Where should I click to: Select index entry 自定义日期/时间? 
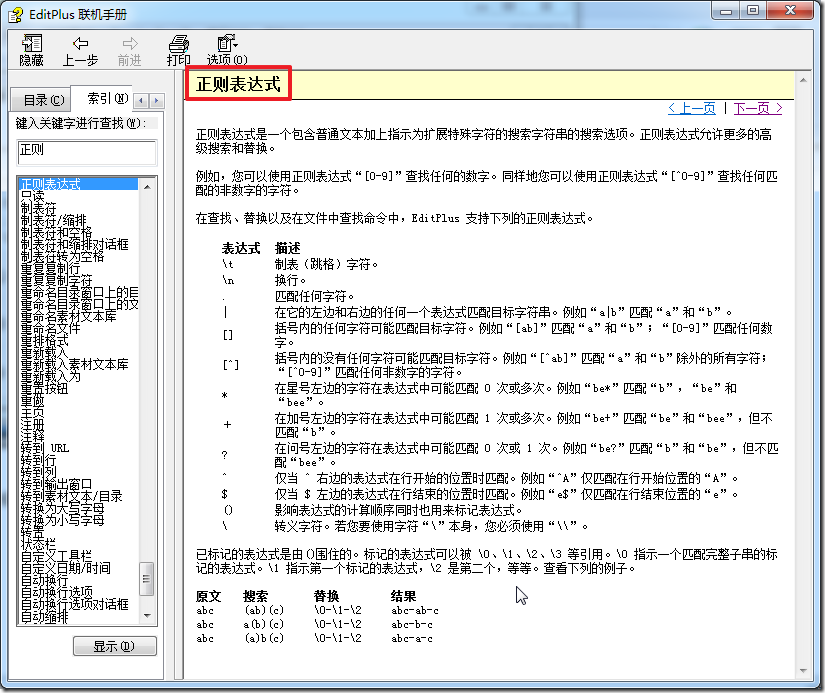click(x=65, y=568)
